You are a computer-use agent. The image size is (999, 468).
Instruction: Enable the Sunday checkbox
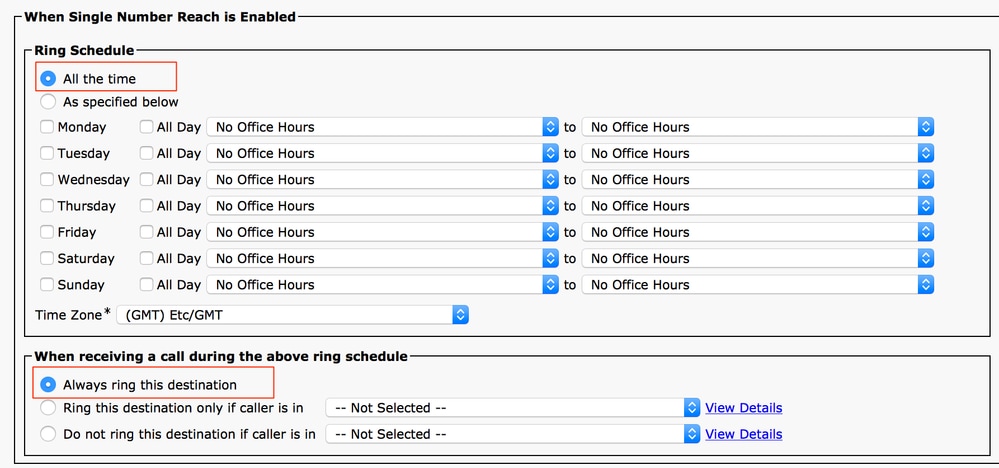click(x=47, y=285)
